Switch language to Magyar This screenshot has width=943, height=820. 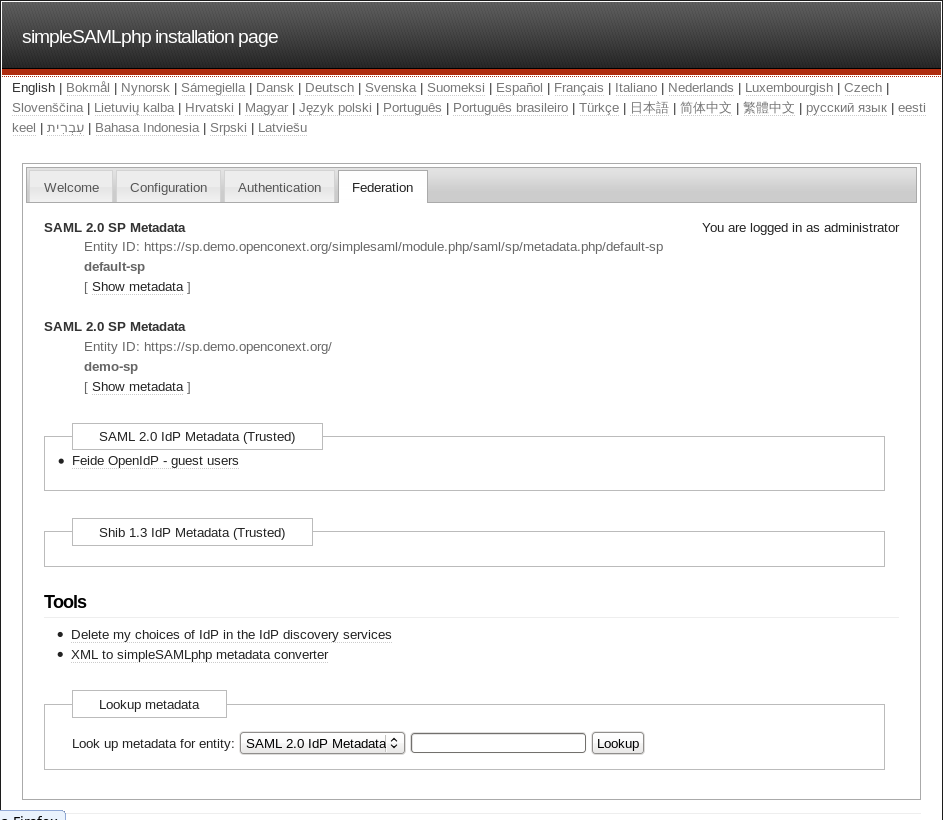coord(266,108)
